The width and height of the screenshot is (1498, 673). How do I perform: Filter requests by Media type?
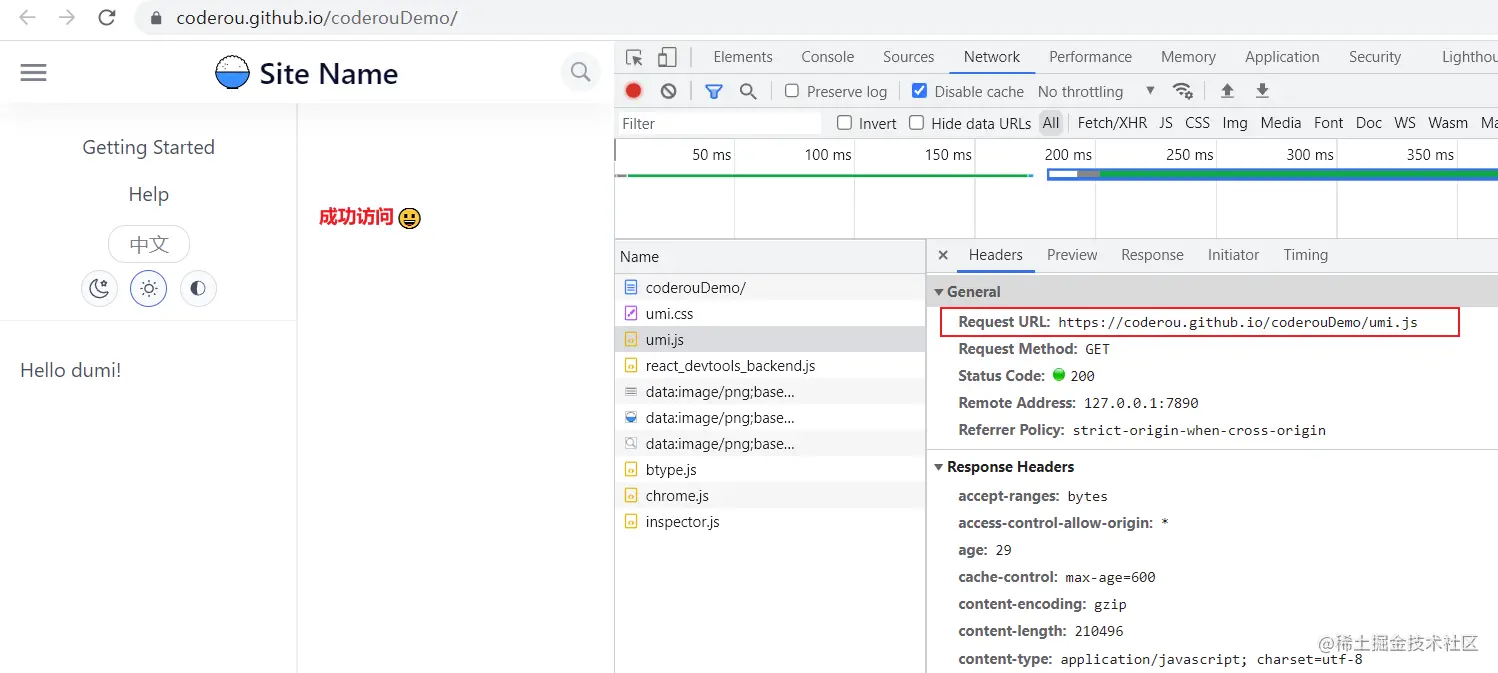(x=1281, y=123)
